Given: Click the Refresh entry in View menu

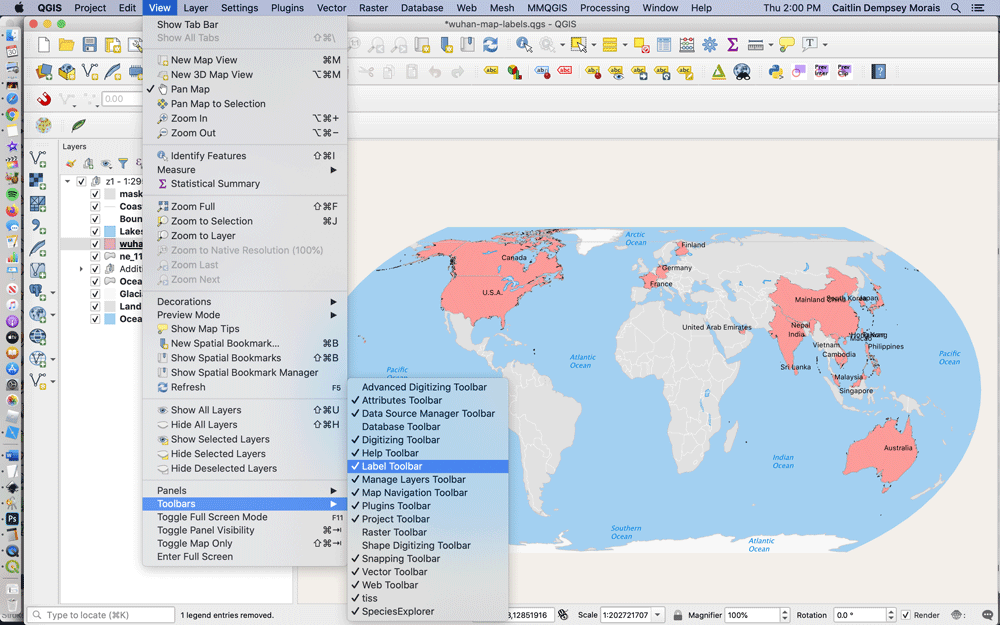Looking at the screenshot, I should pos(245,387).
